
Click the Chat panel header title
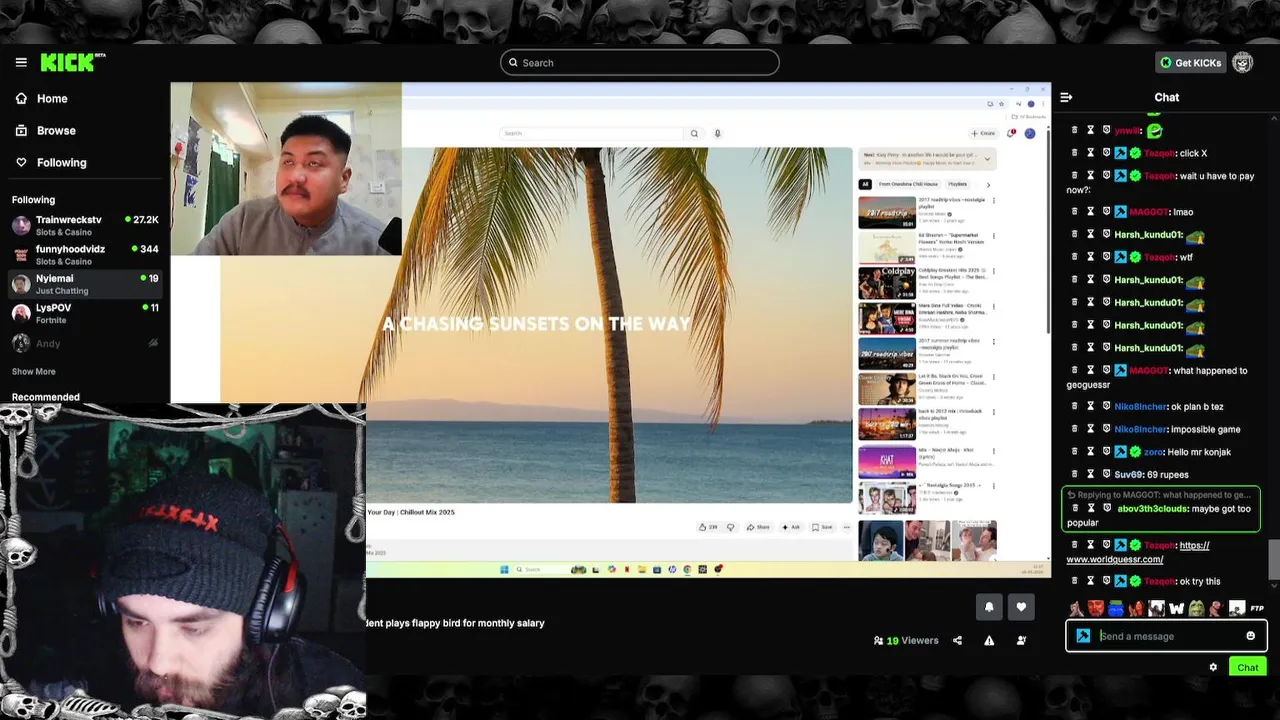click(1167, 97)
